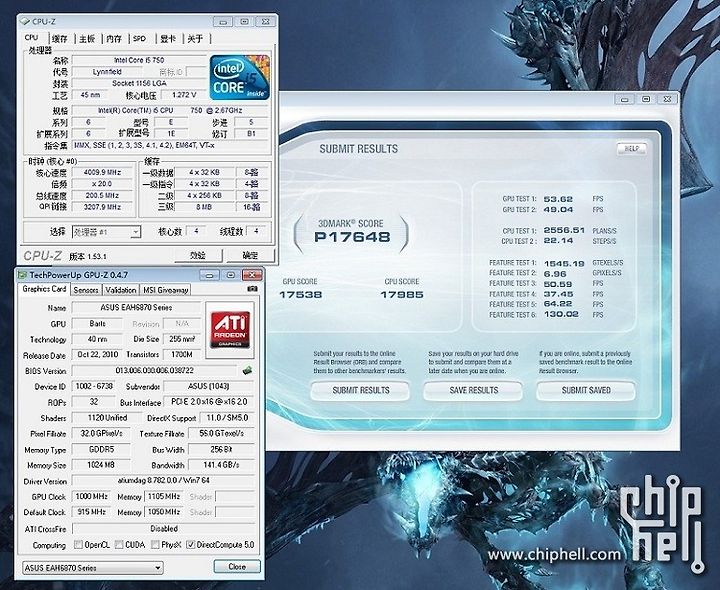Click the HELP button in 3DMark
The image size is (720, 590).
(x=631, y=148)
